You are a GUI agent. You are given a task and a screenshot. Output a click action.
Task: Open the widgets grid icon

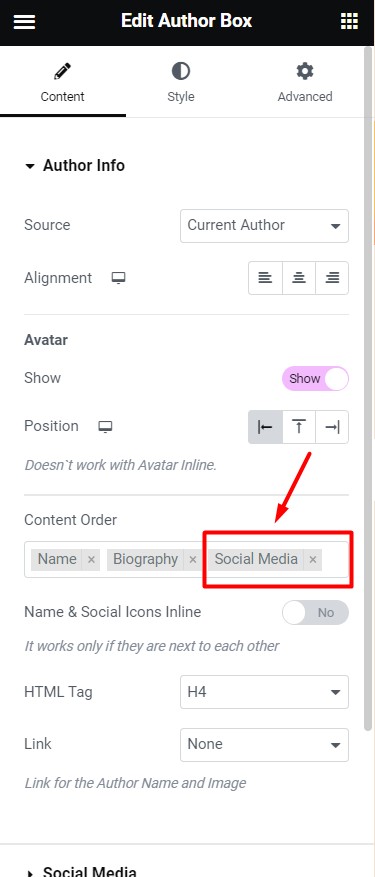349,21
